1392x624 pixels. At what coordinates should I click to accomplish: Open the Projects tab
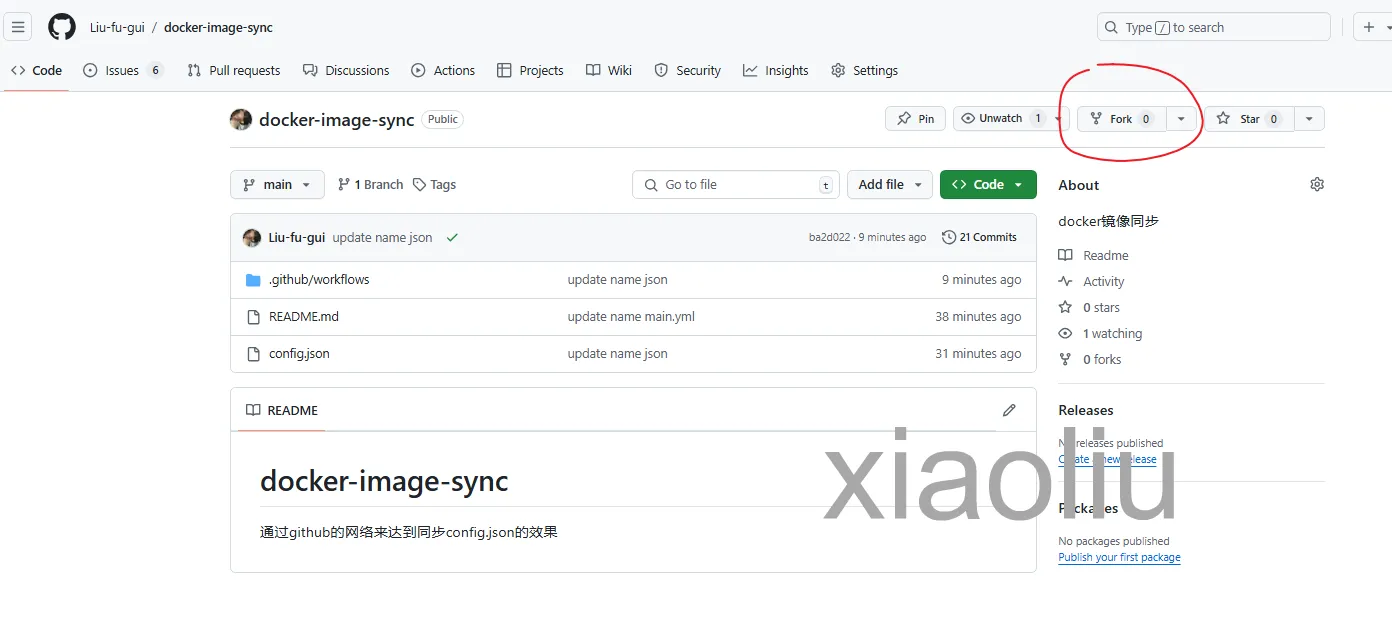click(530, 70)
